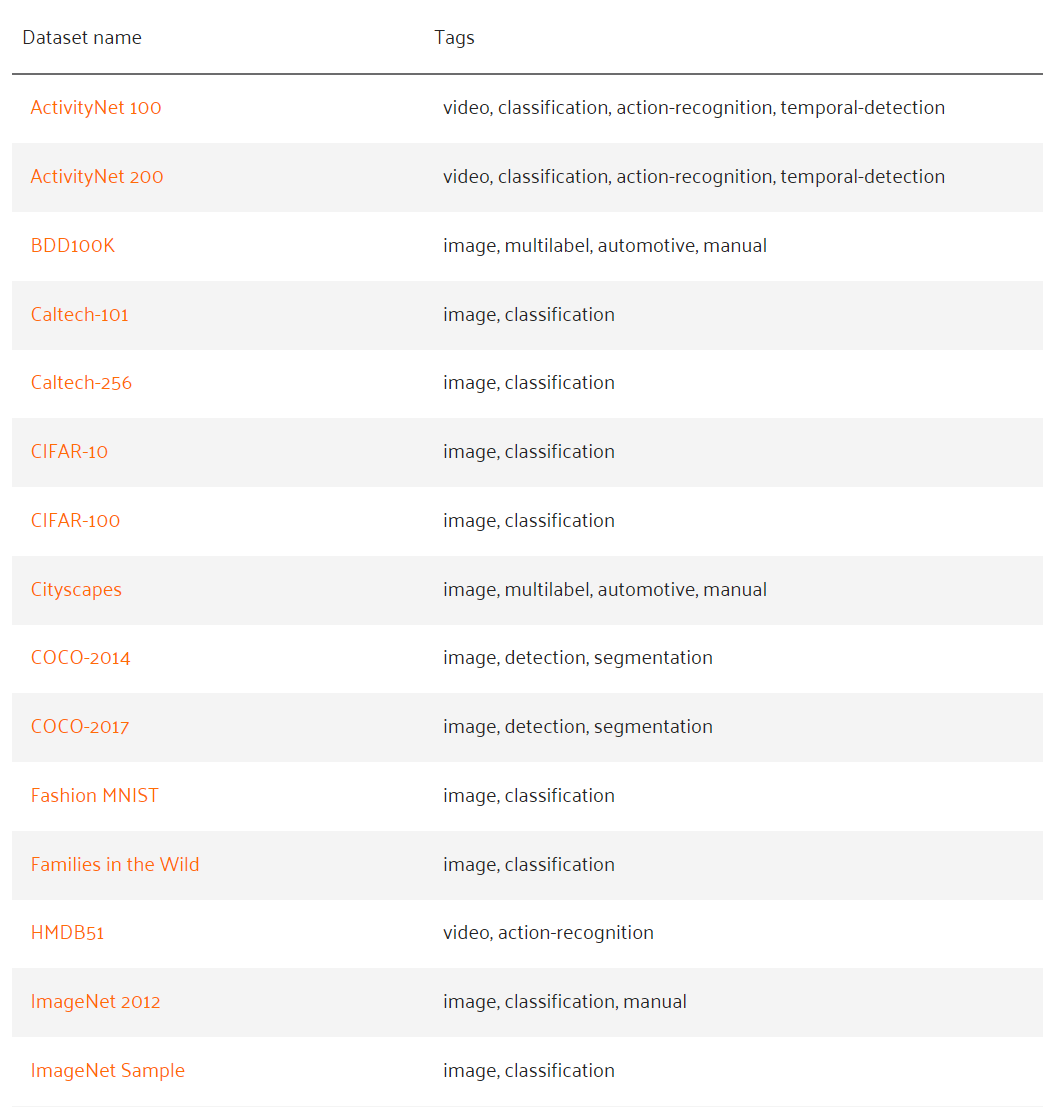Click the Cityscapes dataset link
Screen dimensions: 1063x1107
[x=76, y=590]
